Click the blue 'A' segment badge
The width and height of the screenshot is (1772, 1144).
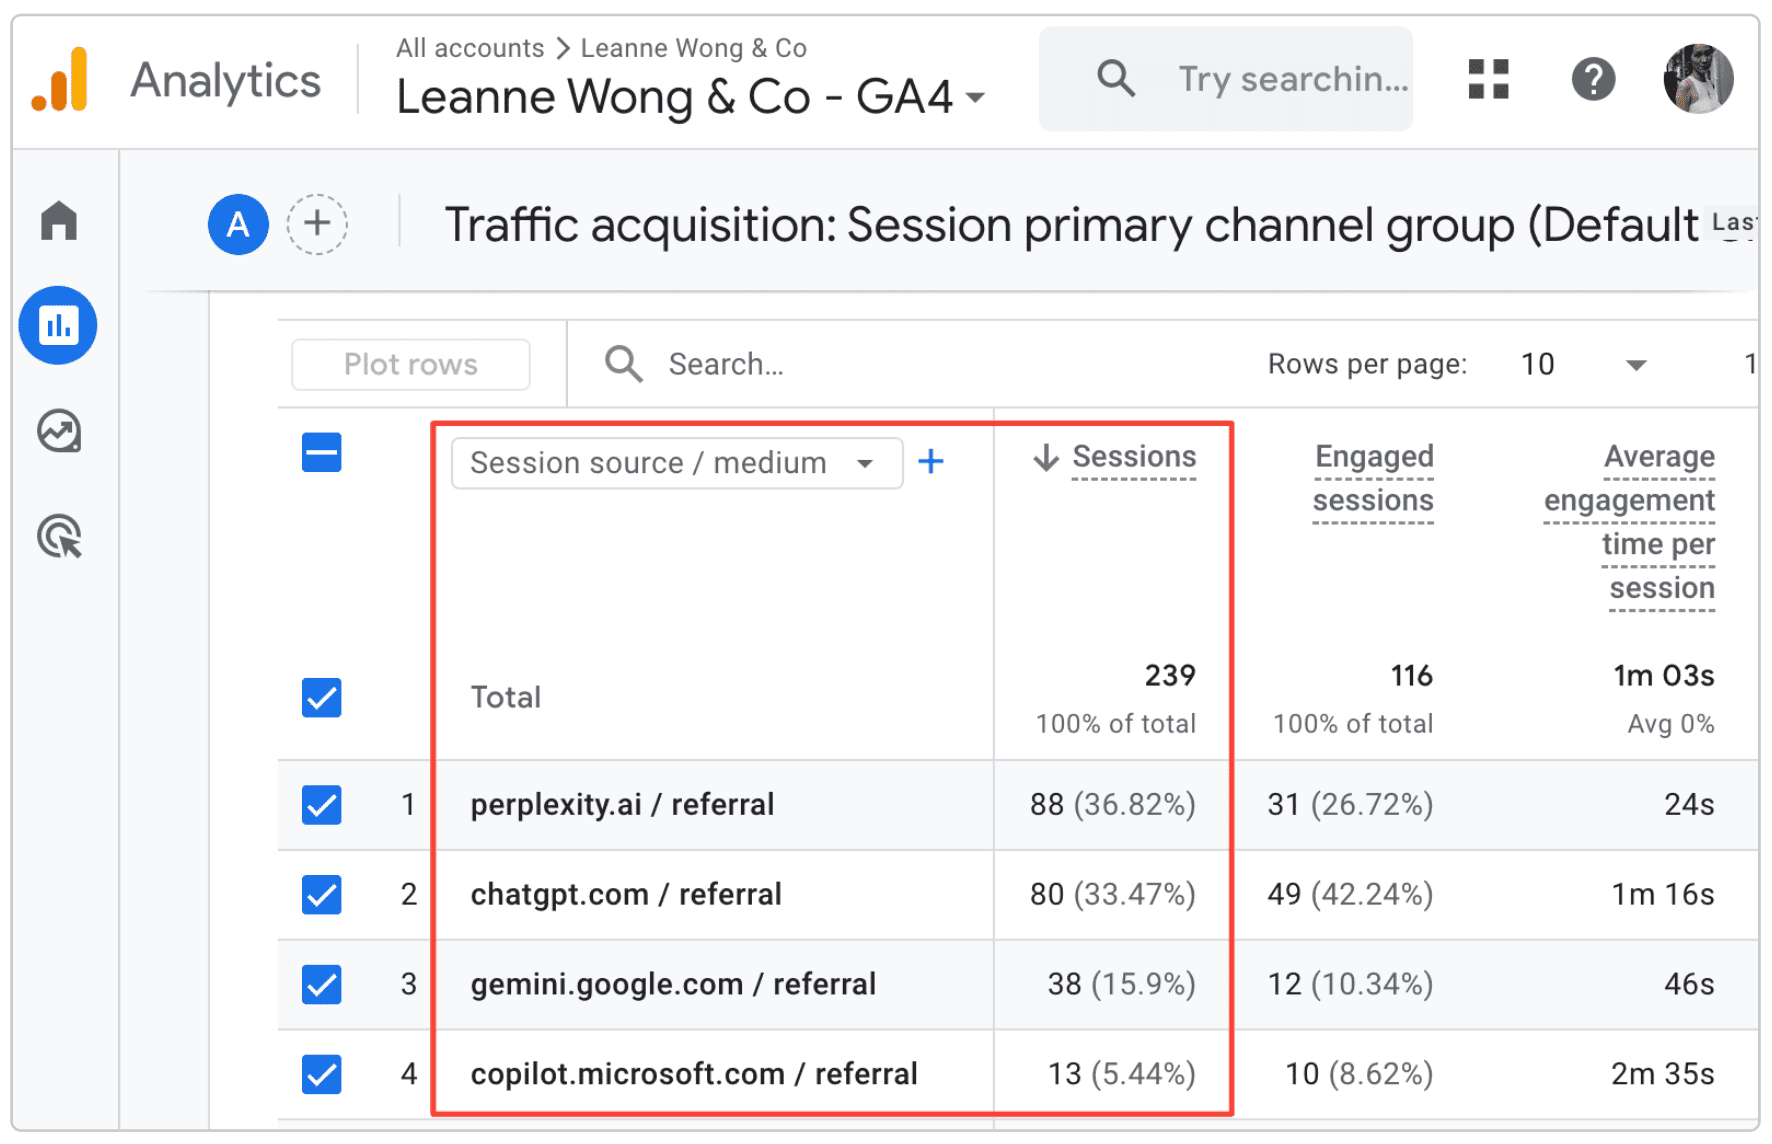[238, 224]
